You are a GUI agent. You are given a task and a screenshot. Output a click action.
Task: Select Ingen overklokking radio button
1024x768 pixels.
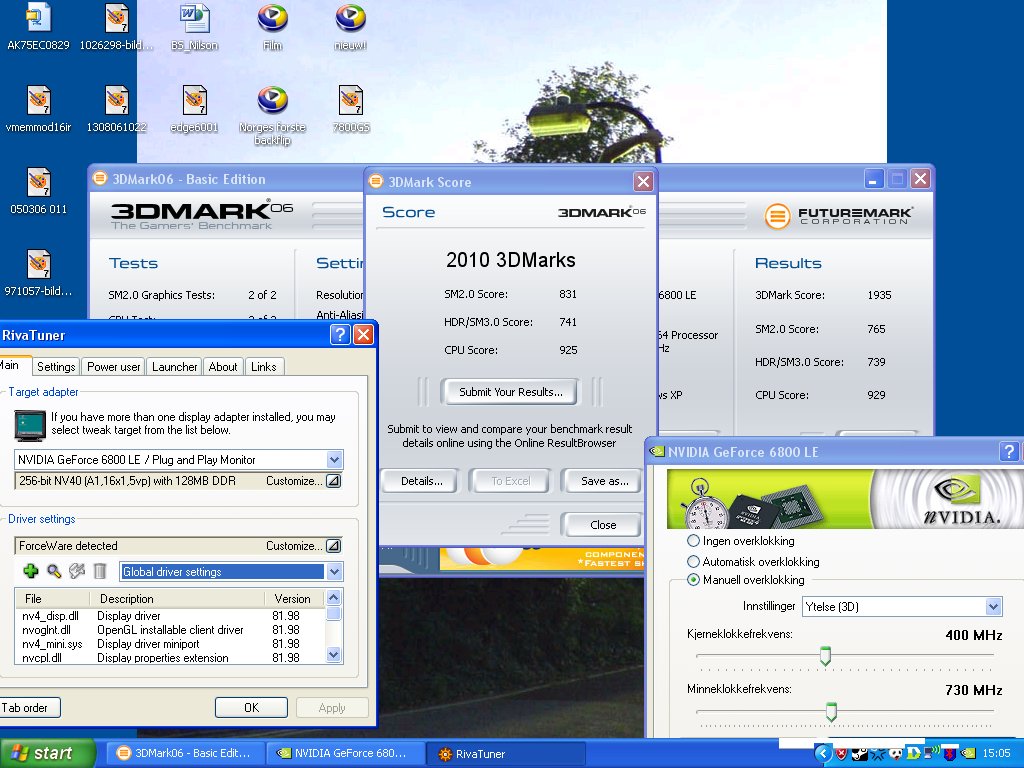[693, 541]
